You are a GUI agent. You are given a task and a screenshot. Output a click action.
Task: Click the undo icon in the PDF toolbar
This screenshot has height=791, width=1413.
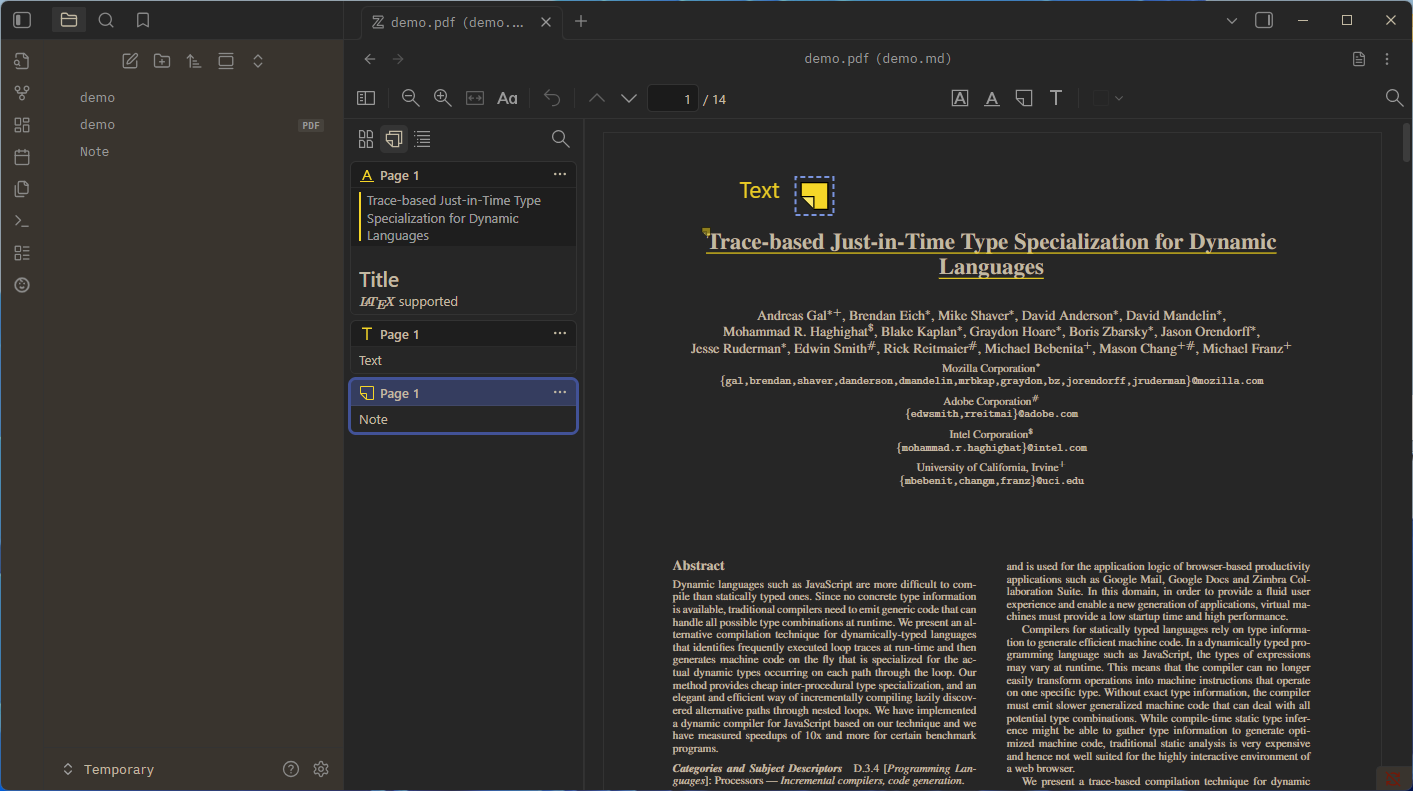point(552,97)
